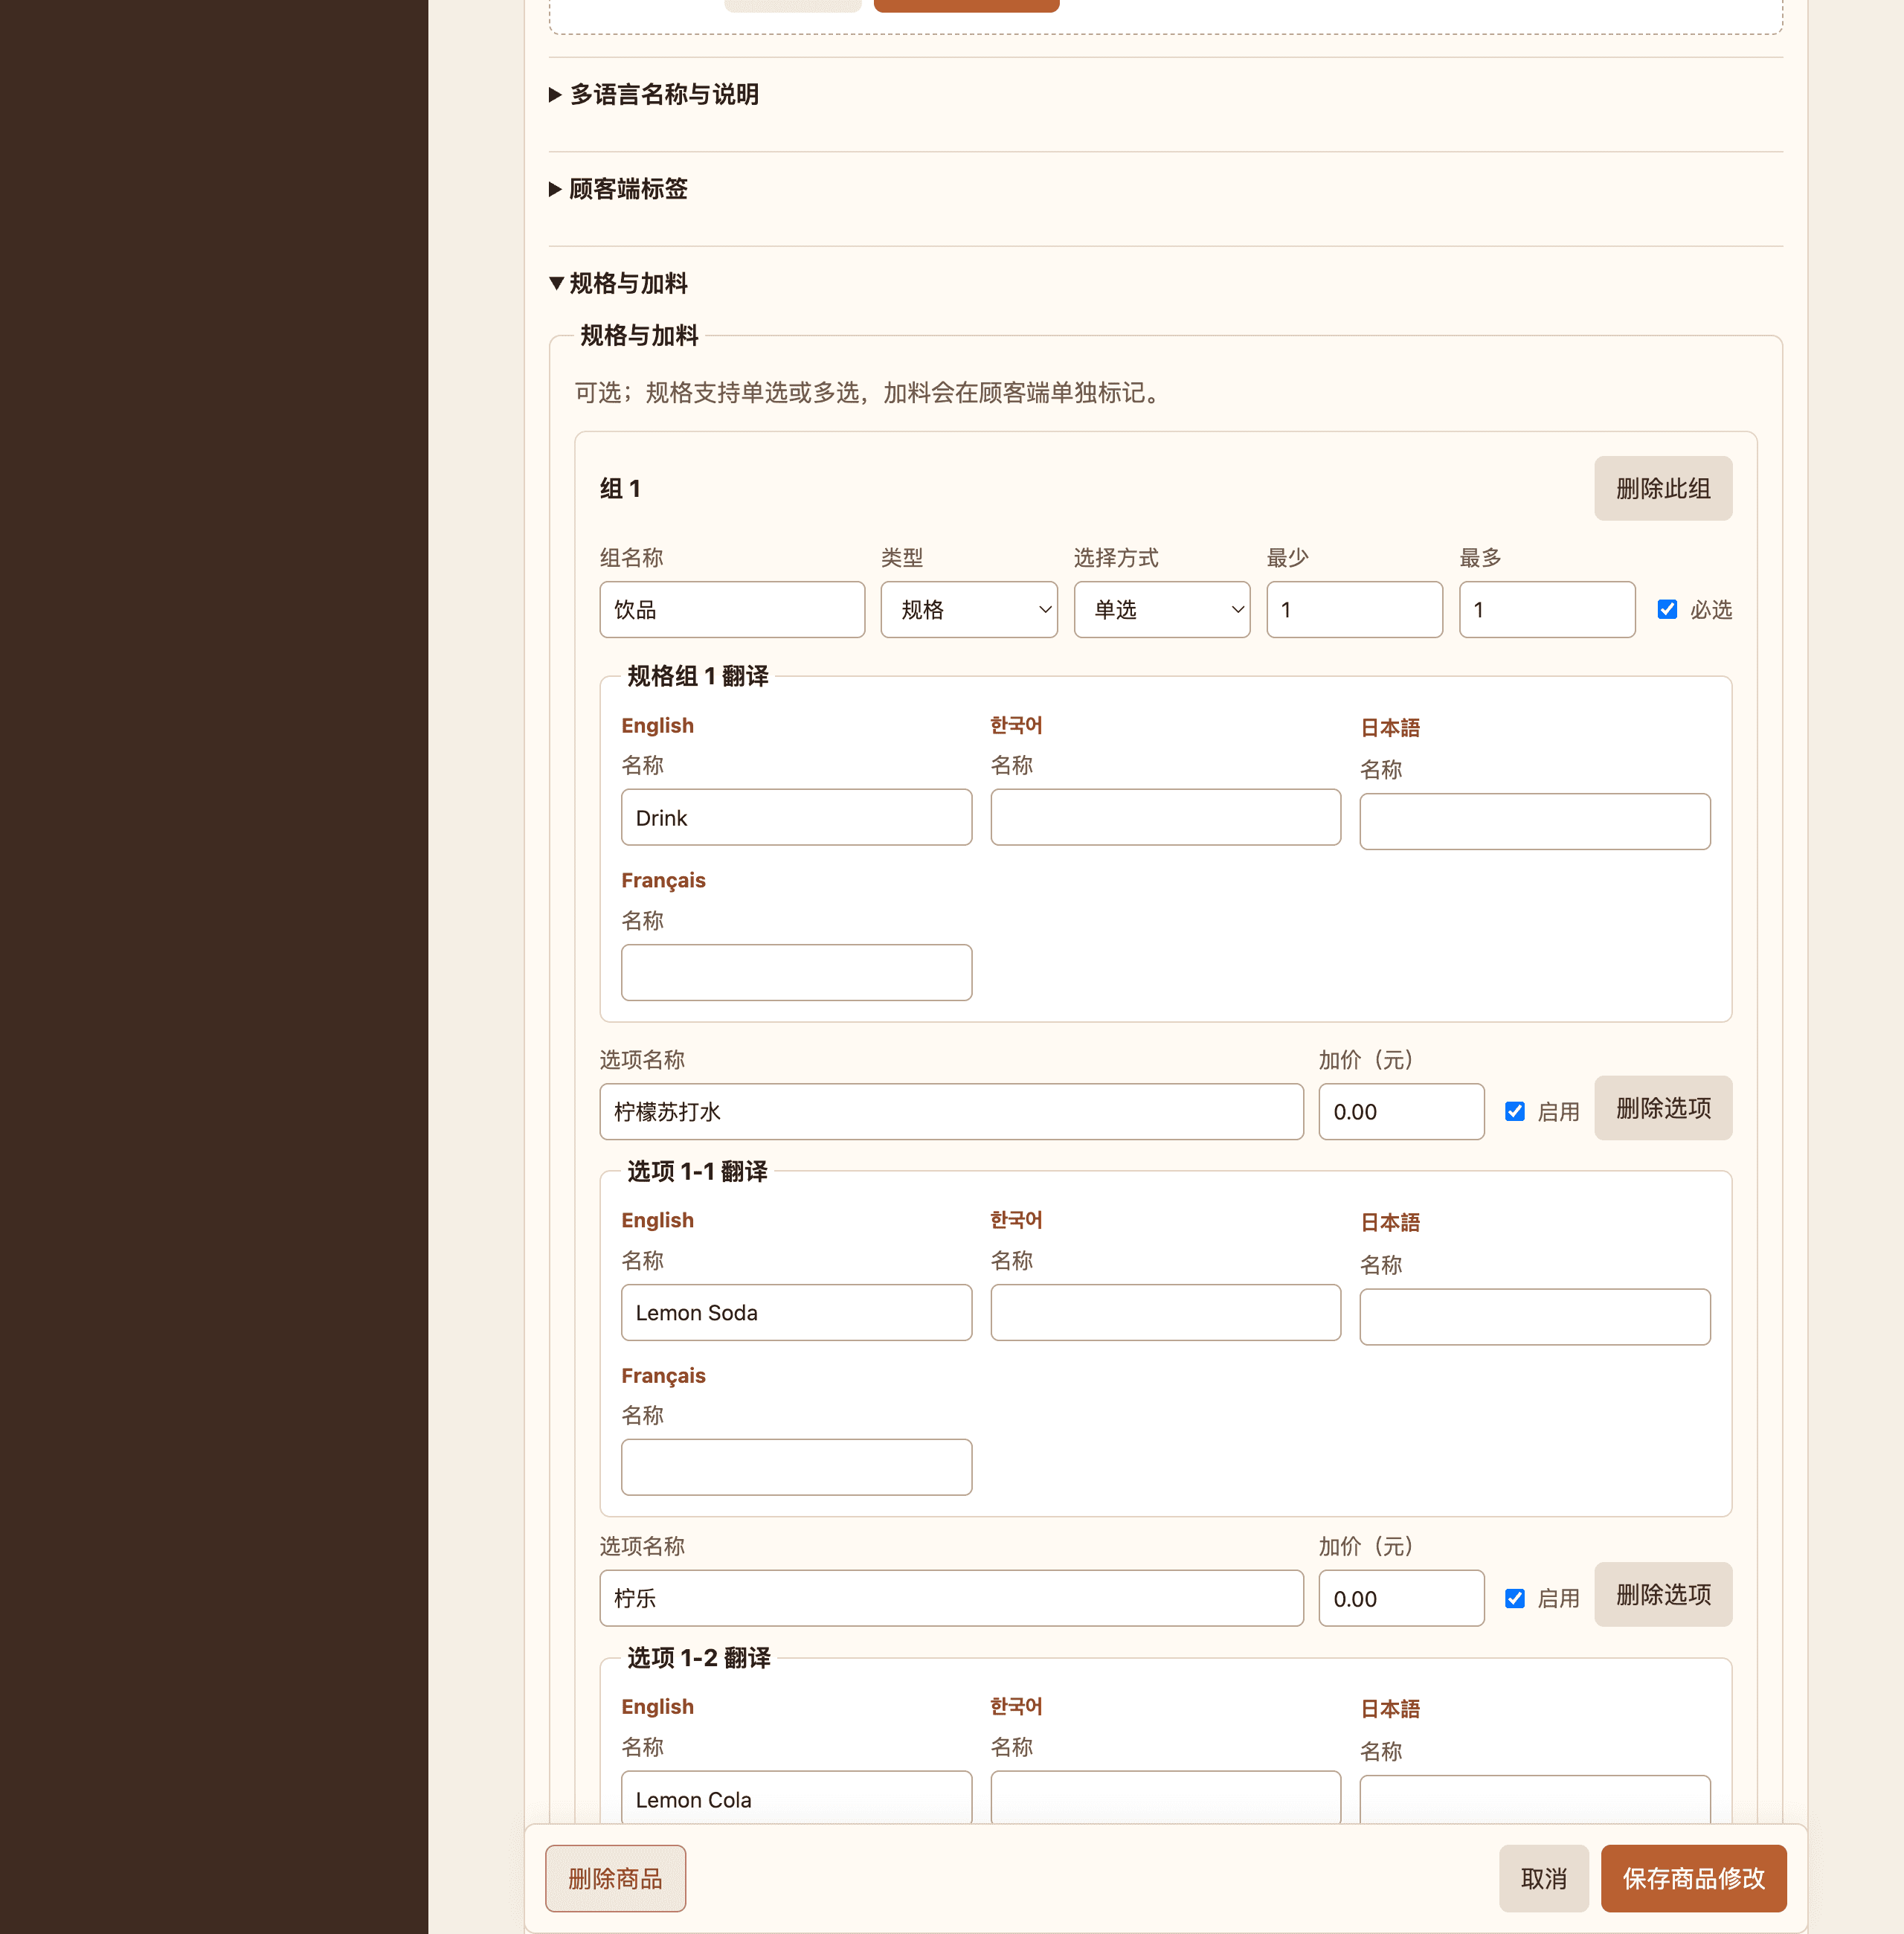Edit English field with Lemon Cola
1904x1934 pixels.
pos(796,1798)
